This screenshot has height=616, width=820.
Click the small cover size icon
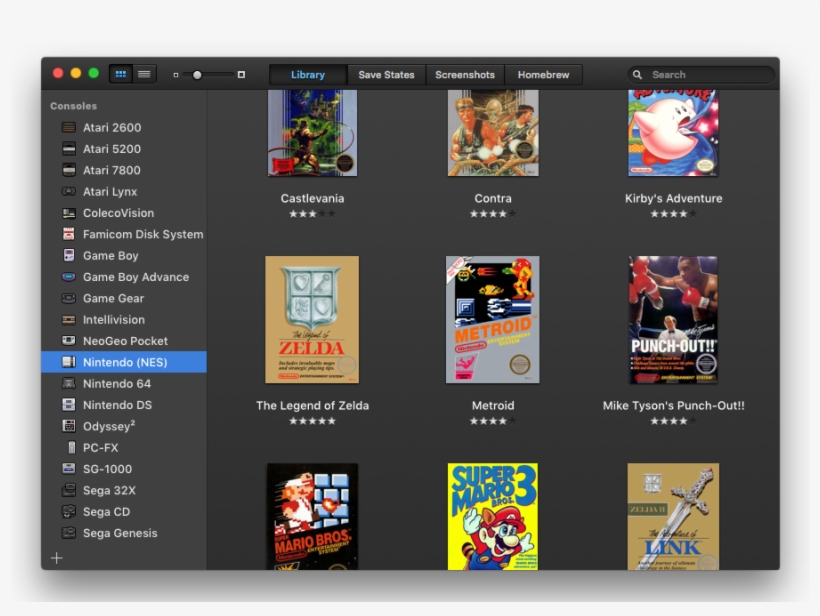[176, 75]
